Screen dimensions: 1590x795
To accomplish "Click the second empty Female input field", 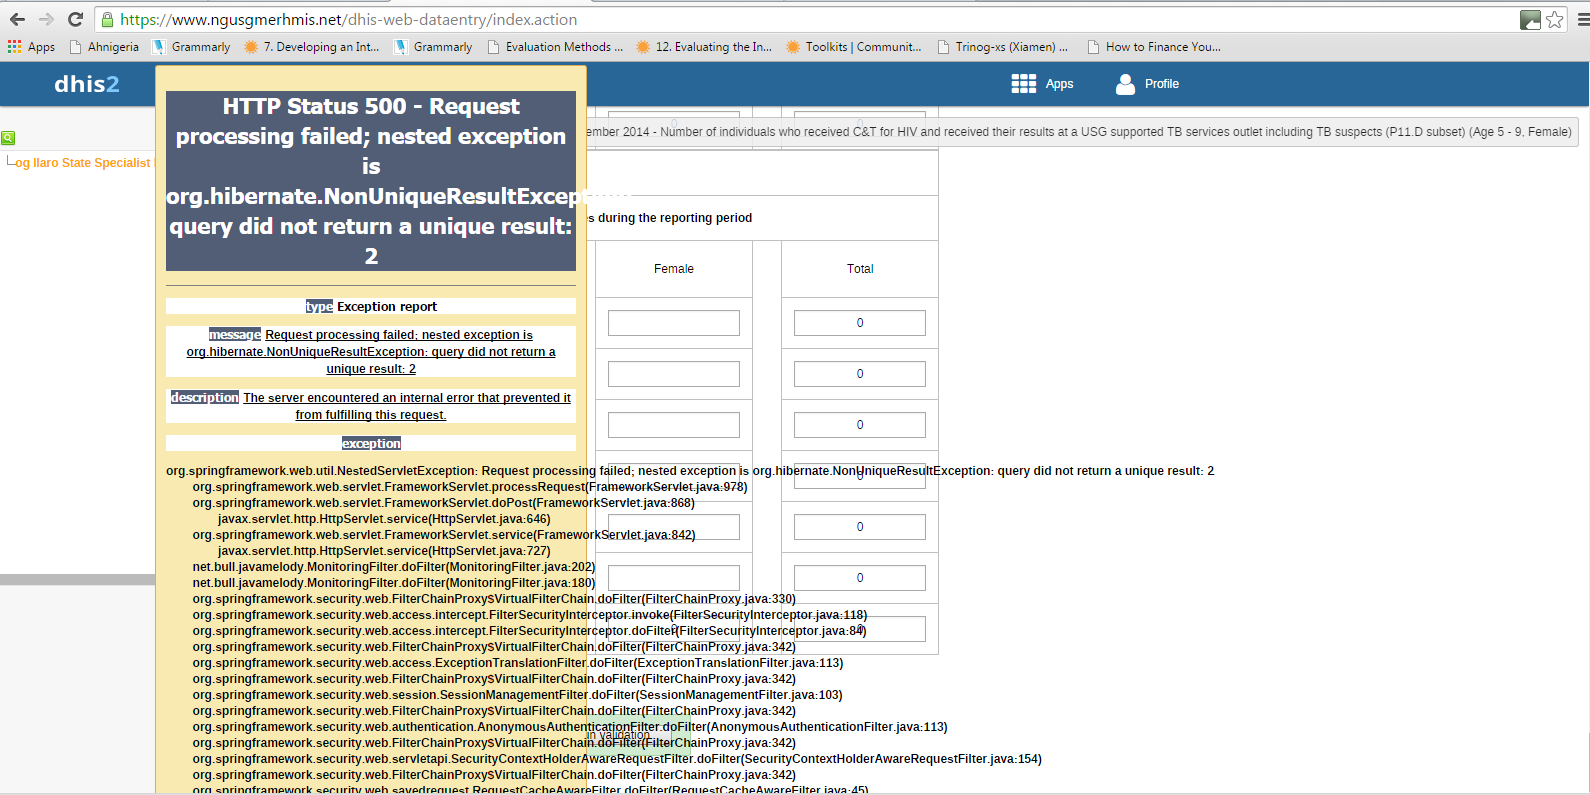I will click(x=673, y=374).
